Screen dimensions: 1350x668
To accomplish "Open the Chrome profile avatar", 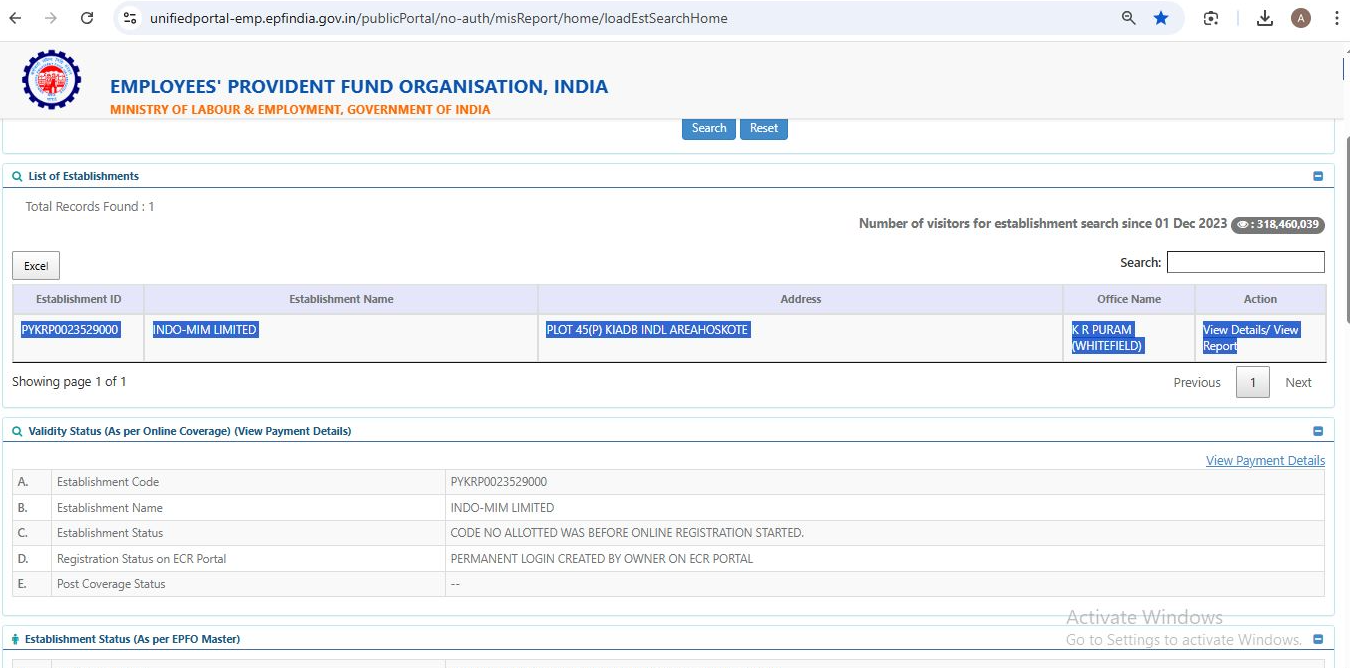I will click(1301, 18).
